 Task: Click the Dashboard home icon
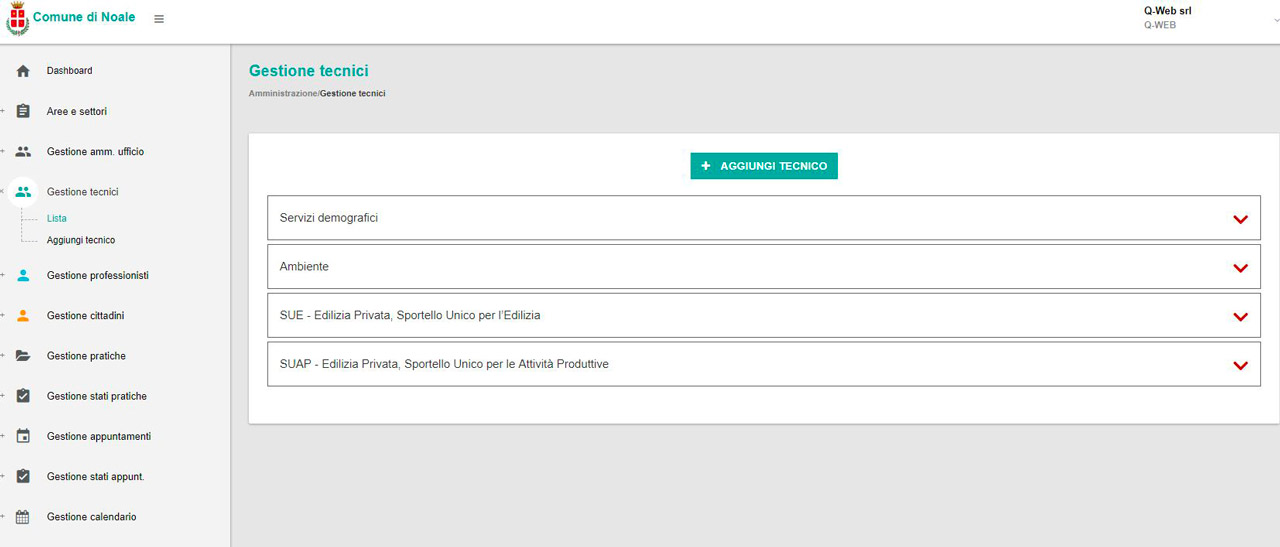pyautogui.click(x=23, y=71)
